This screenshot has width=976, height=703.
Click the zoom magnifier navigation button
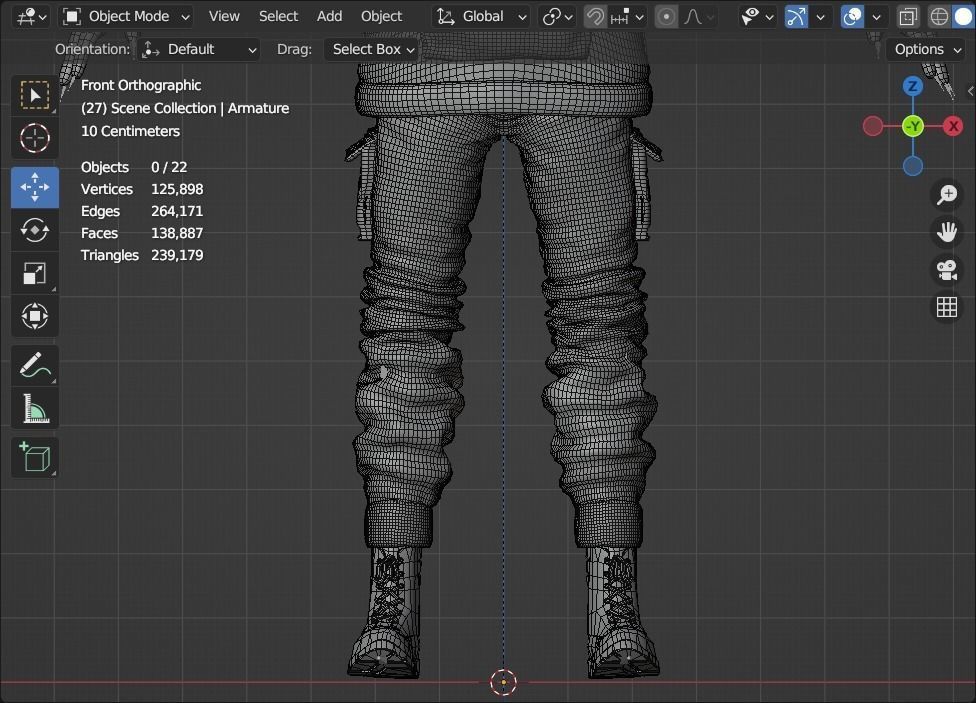947,195
